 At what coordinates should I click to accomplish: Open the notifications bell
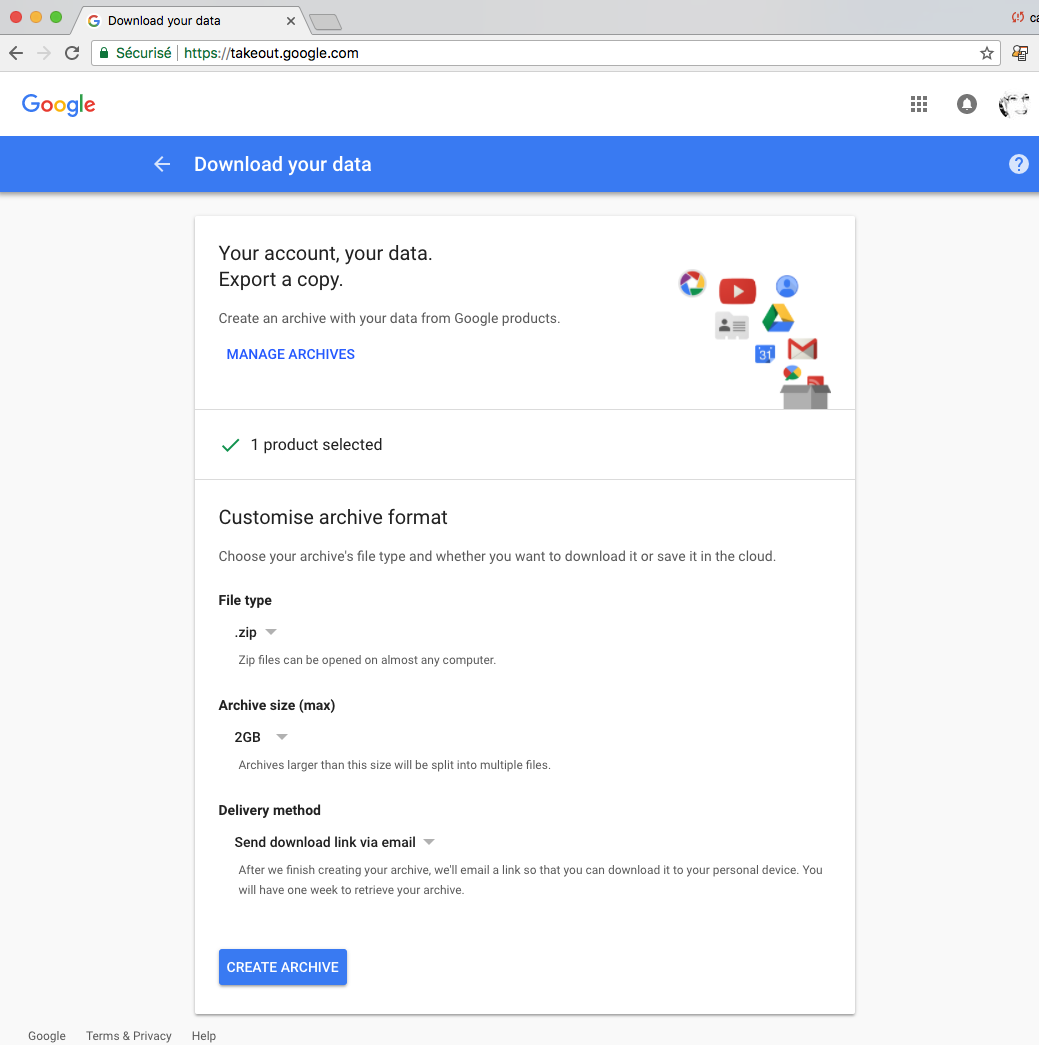(x=966, y=104)
